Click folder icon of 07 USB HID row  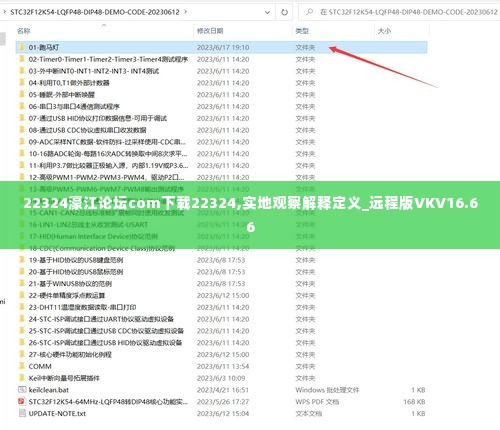click(22, 118)
